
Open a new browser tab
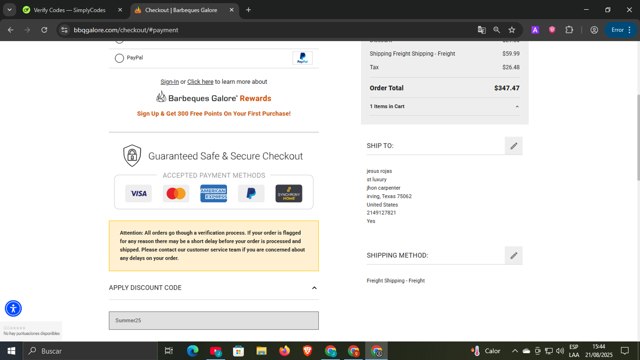click(x=248, y=10)
